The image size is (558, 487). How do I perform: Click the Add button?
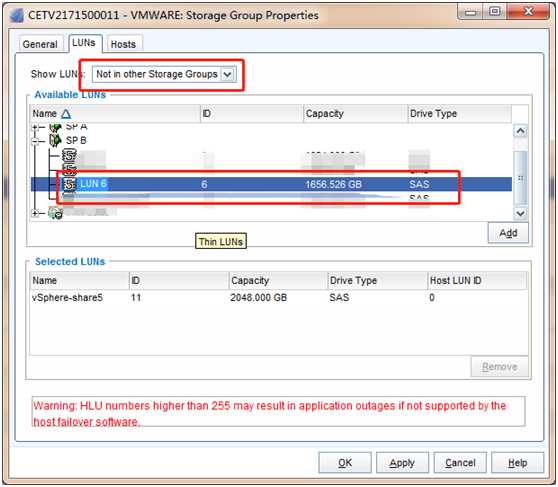click(x=508, y=233)
